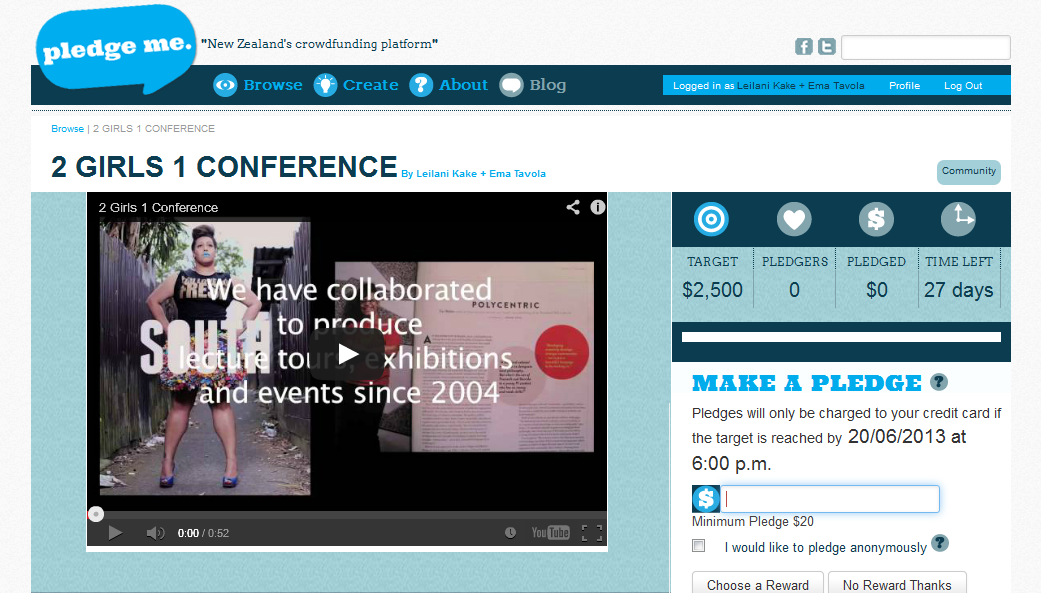Click the Choose a Reward button
1041x593 pixels.
coord(757,584)
